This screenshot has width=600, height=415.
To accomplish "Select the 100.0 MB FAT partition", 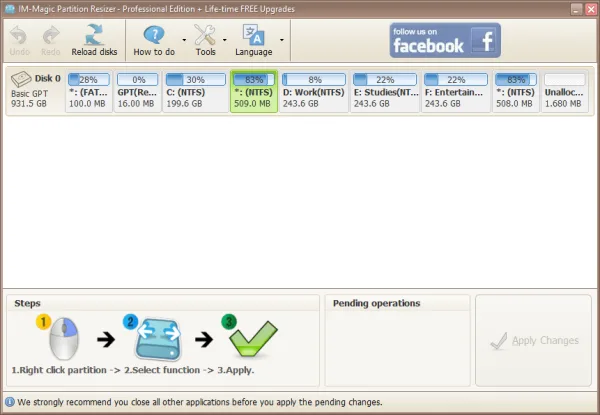I will (89, 91).
